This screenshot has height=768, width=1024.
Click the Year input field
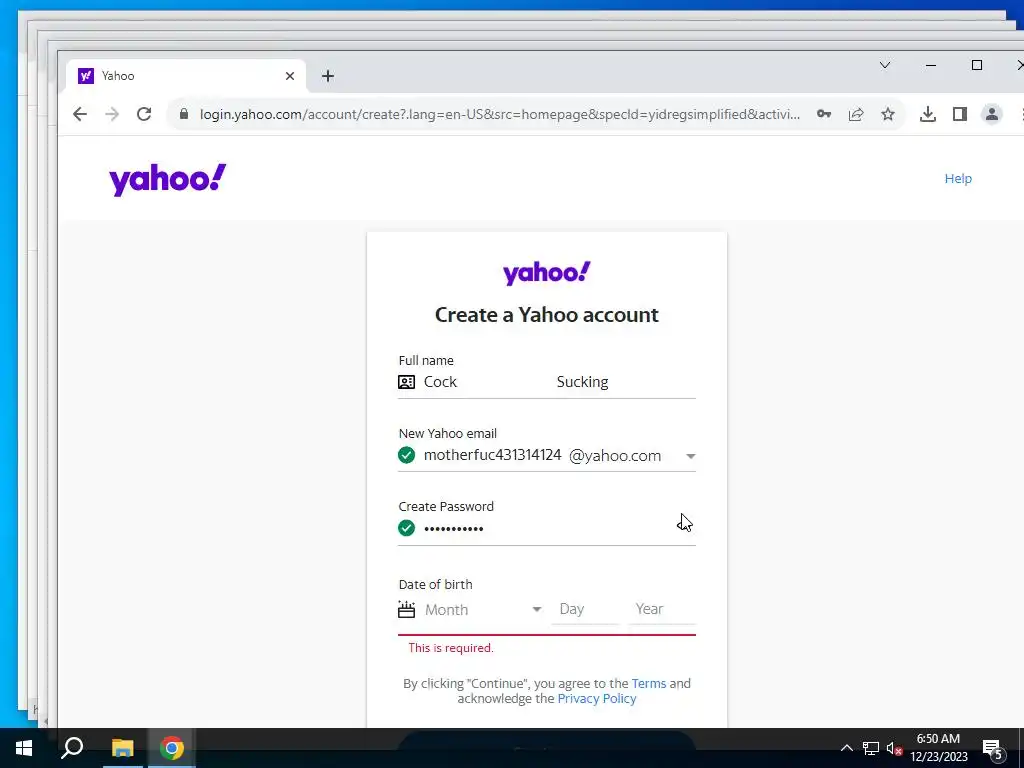pos(662,609)
